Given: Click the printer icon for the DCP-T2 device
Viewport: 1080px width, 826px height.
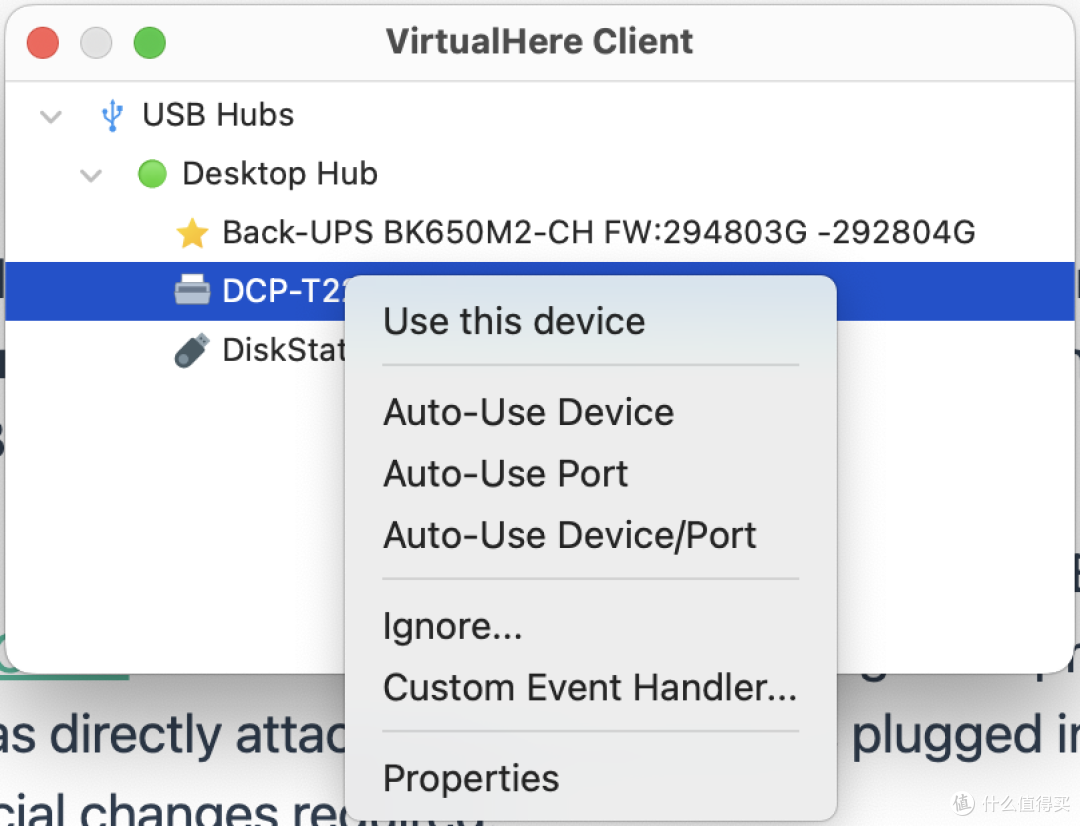Looking at the screenshot, I should (192, 291).
